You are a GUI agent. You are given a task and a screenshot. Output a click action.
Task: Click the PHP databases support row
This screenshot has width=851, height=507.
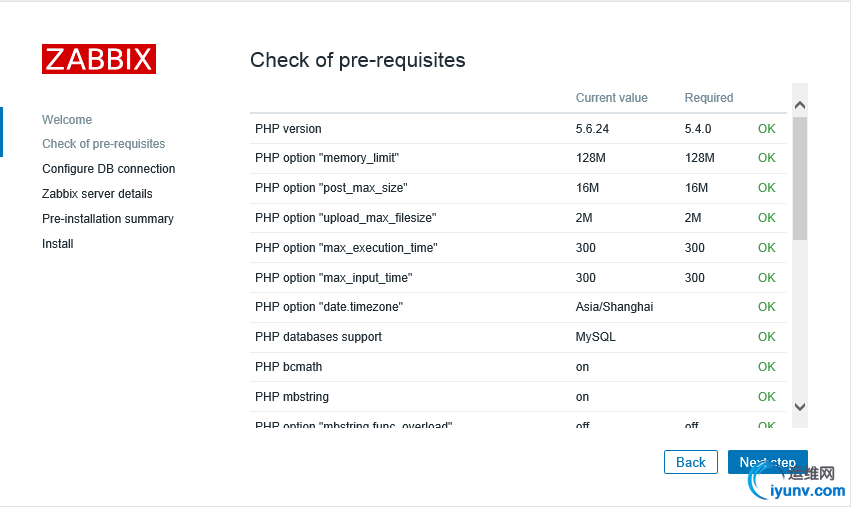(x=518, y=337)
